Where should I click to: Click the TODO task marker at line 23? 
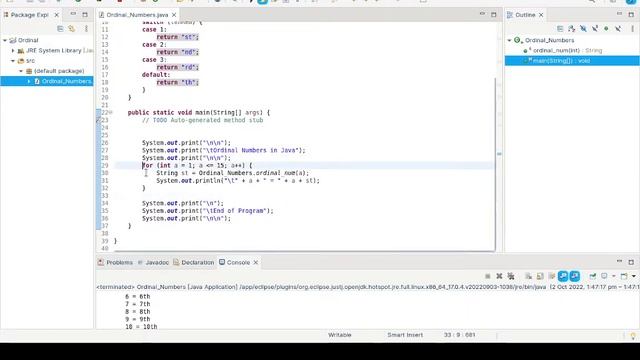click(98, 120)
